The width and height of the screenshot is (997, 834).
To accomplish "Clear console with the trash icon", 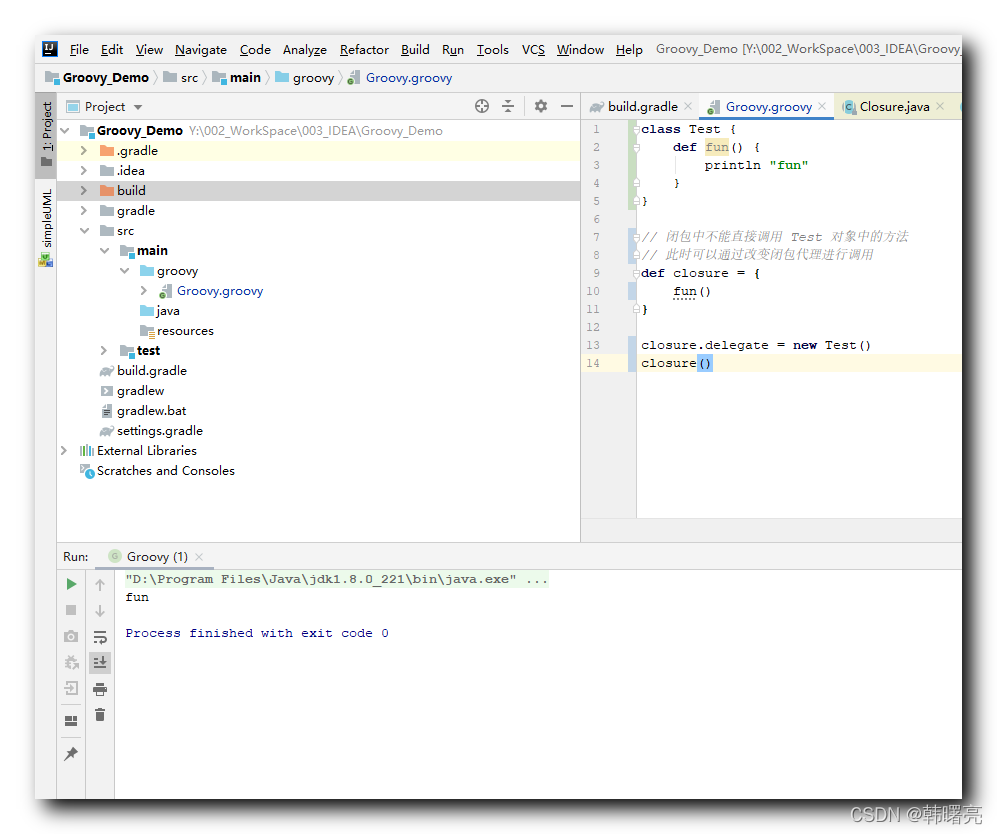I will 100,715.
